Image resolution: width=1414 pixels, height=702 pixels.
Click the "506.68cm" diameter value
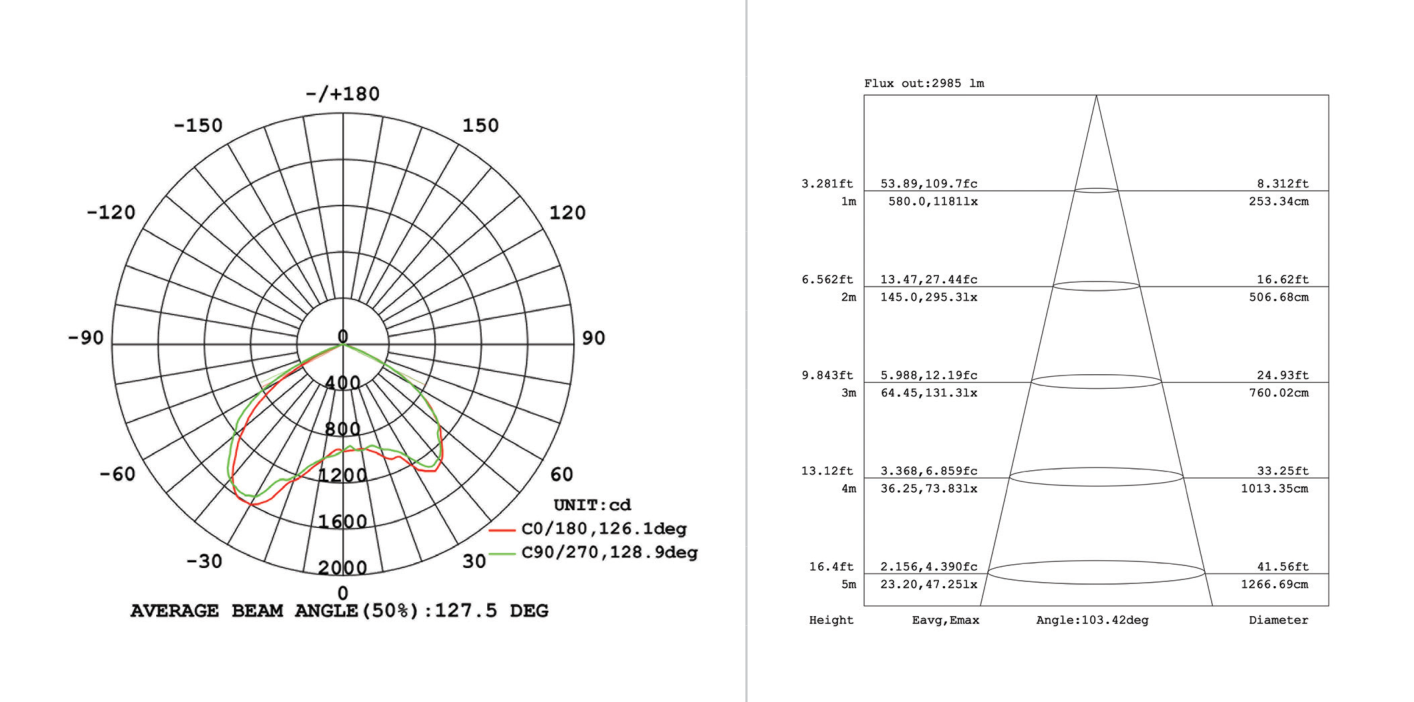point(1278,297)
